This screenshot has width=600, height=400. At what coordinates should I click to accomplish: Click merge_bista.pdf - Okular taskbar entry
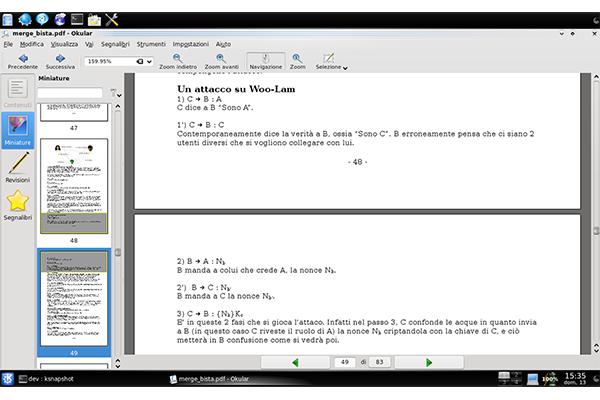tap(209, 379)
